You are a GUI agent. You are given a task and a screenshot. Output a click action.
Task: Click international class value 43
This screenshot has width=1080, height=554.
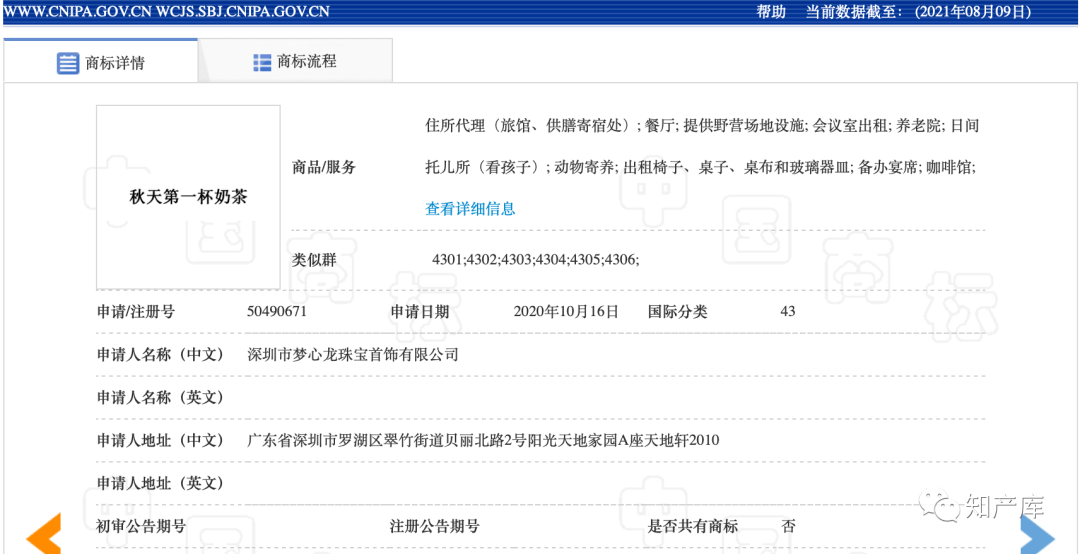coord(788,311)
